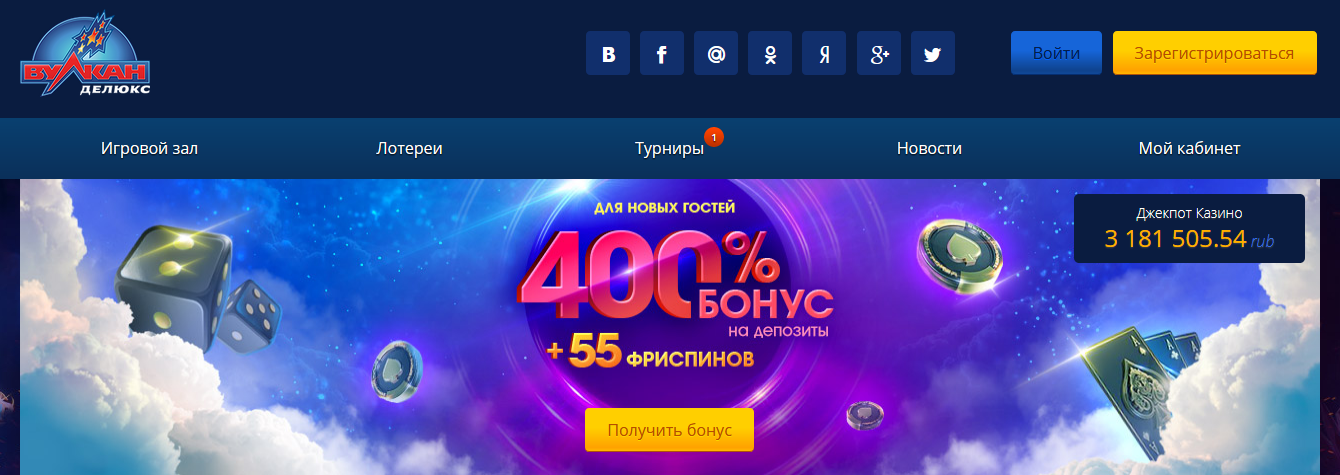
Task: Click the Вулкан Делюкс logo
Action: 85,59
